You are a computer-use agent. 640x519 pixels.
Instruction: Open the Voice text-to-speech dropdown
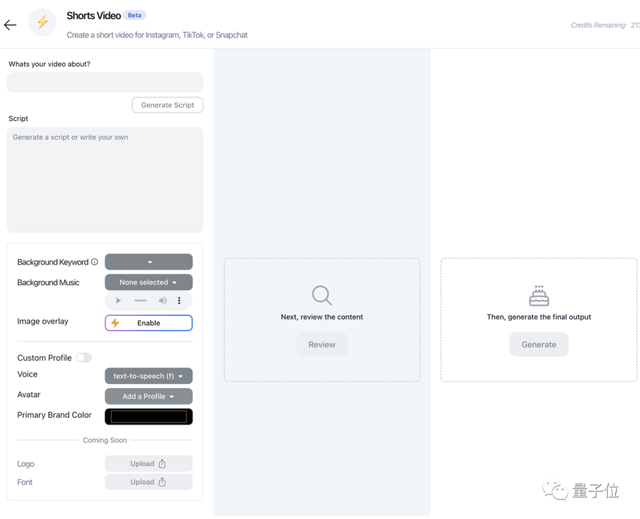coord(148,376)
